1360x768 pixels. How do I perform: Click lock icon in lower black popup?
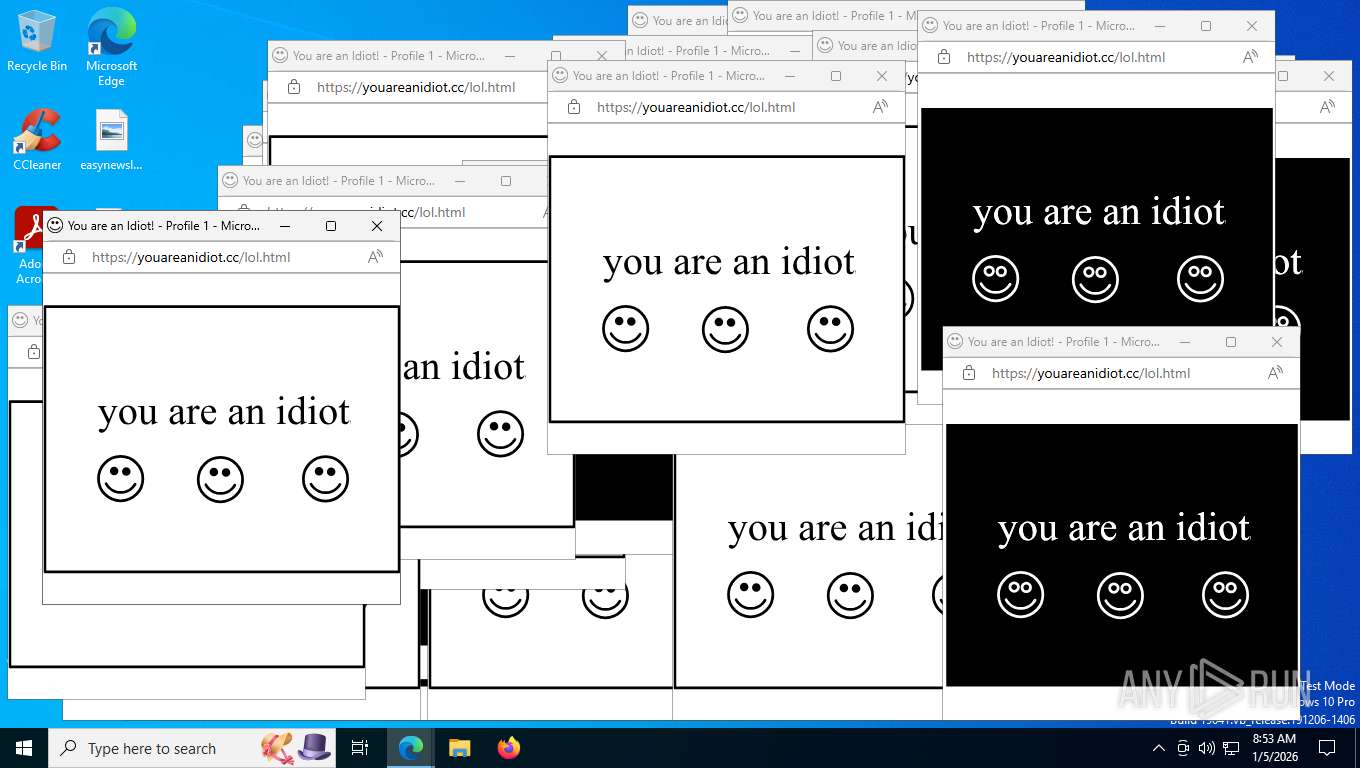[x=969, y=373]
